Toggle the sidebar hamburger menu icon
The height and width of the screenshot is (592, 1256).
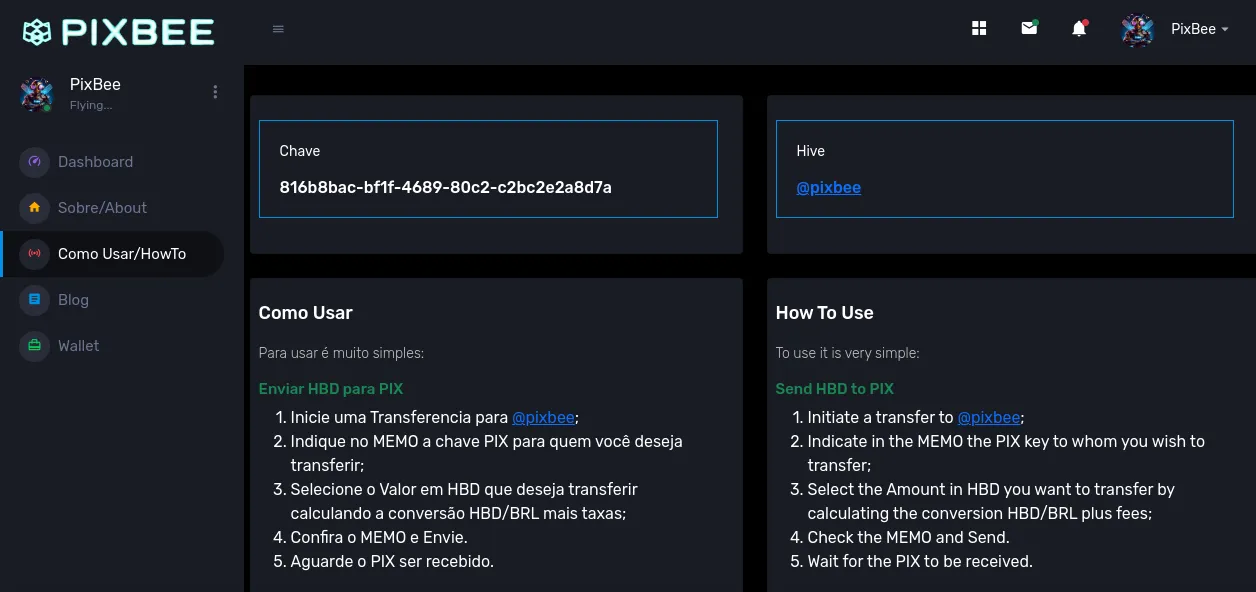tap(278, 29)
